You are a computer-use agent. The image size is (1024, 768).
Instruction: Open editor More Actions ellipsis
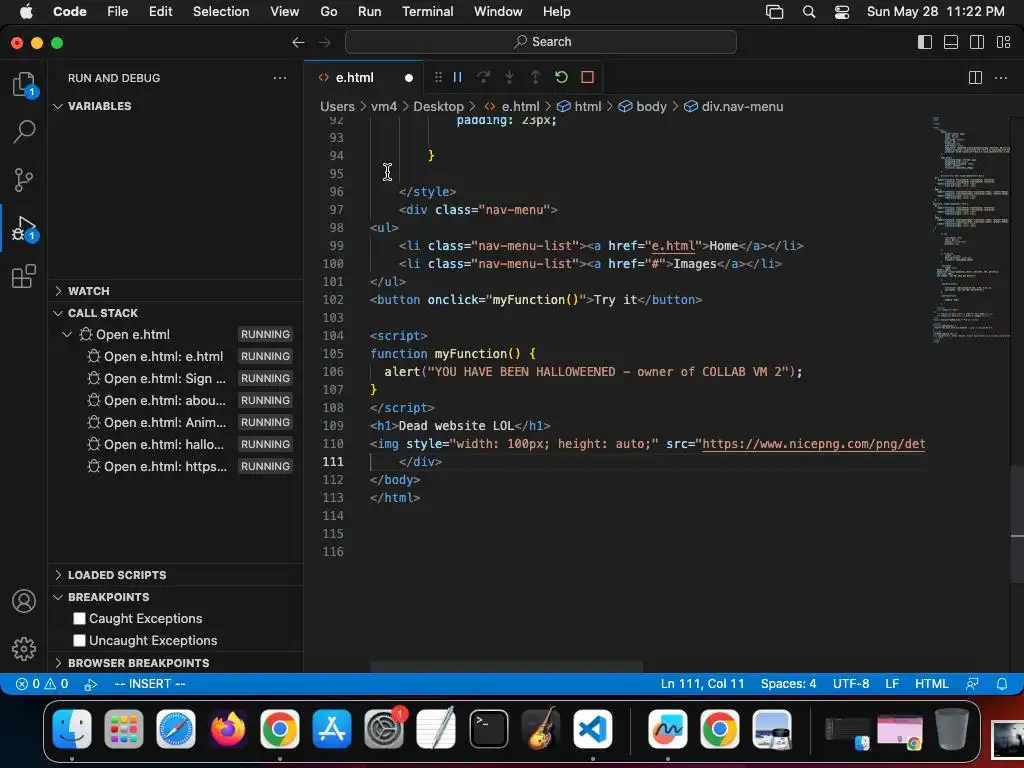tap(1000, 78)
